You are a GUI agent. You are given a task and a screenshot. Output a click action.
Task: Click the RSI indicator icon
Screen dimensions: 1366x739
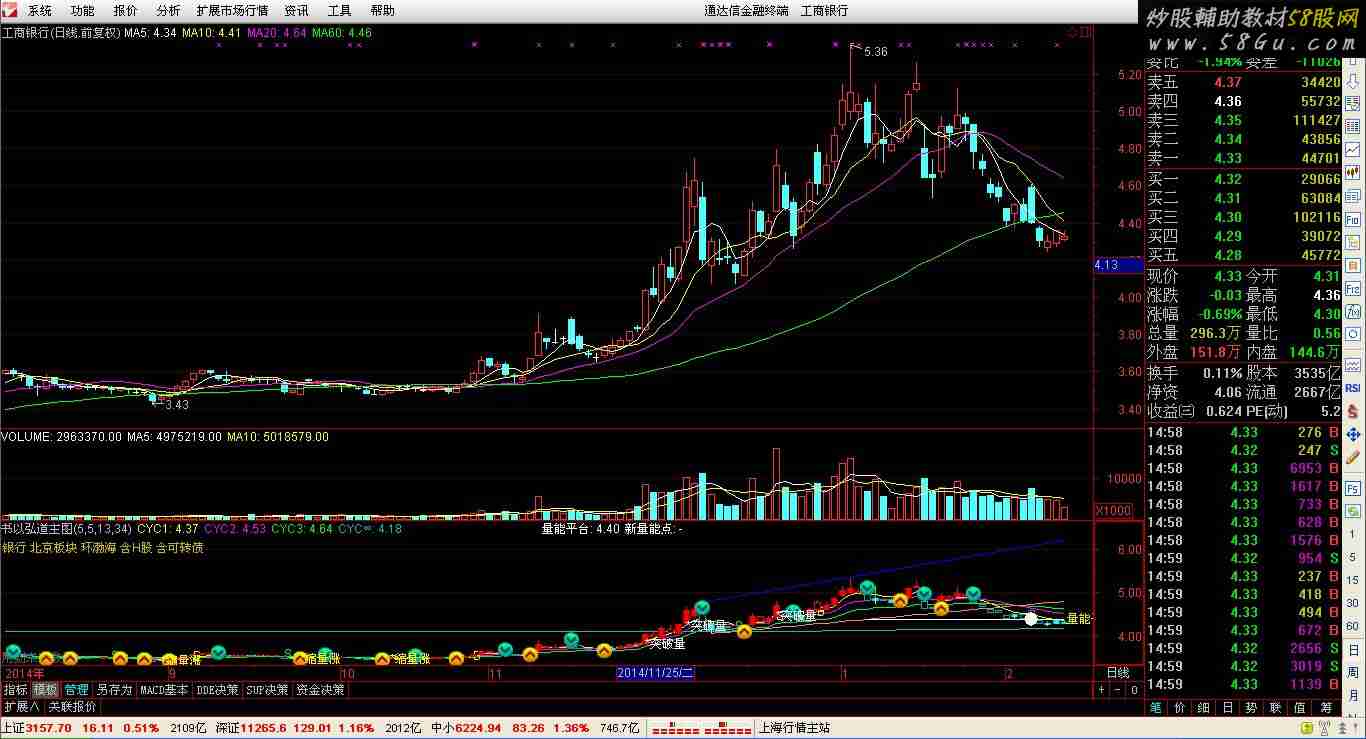1352,387
